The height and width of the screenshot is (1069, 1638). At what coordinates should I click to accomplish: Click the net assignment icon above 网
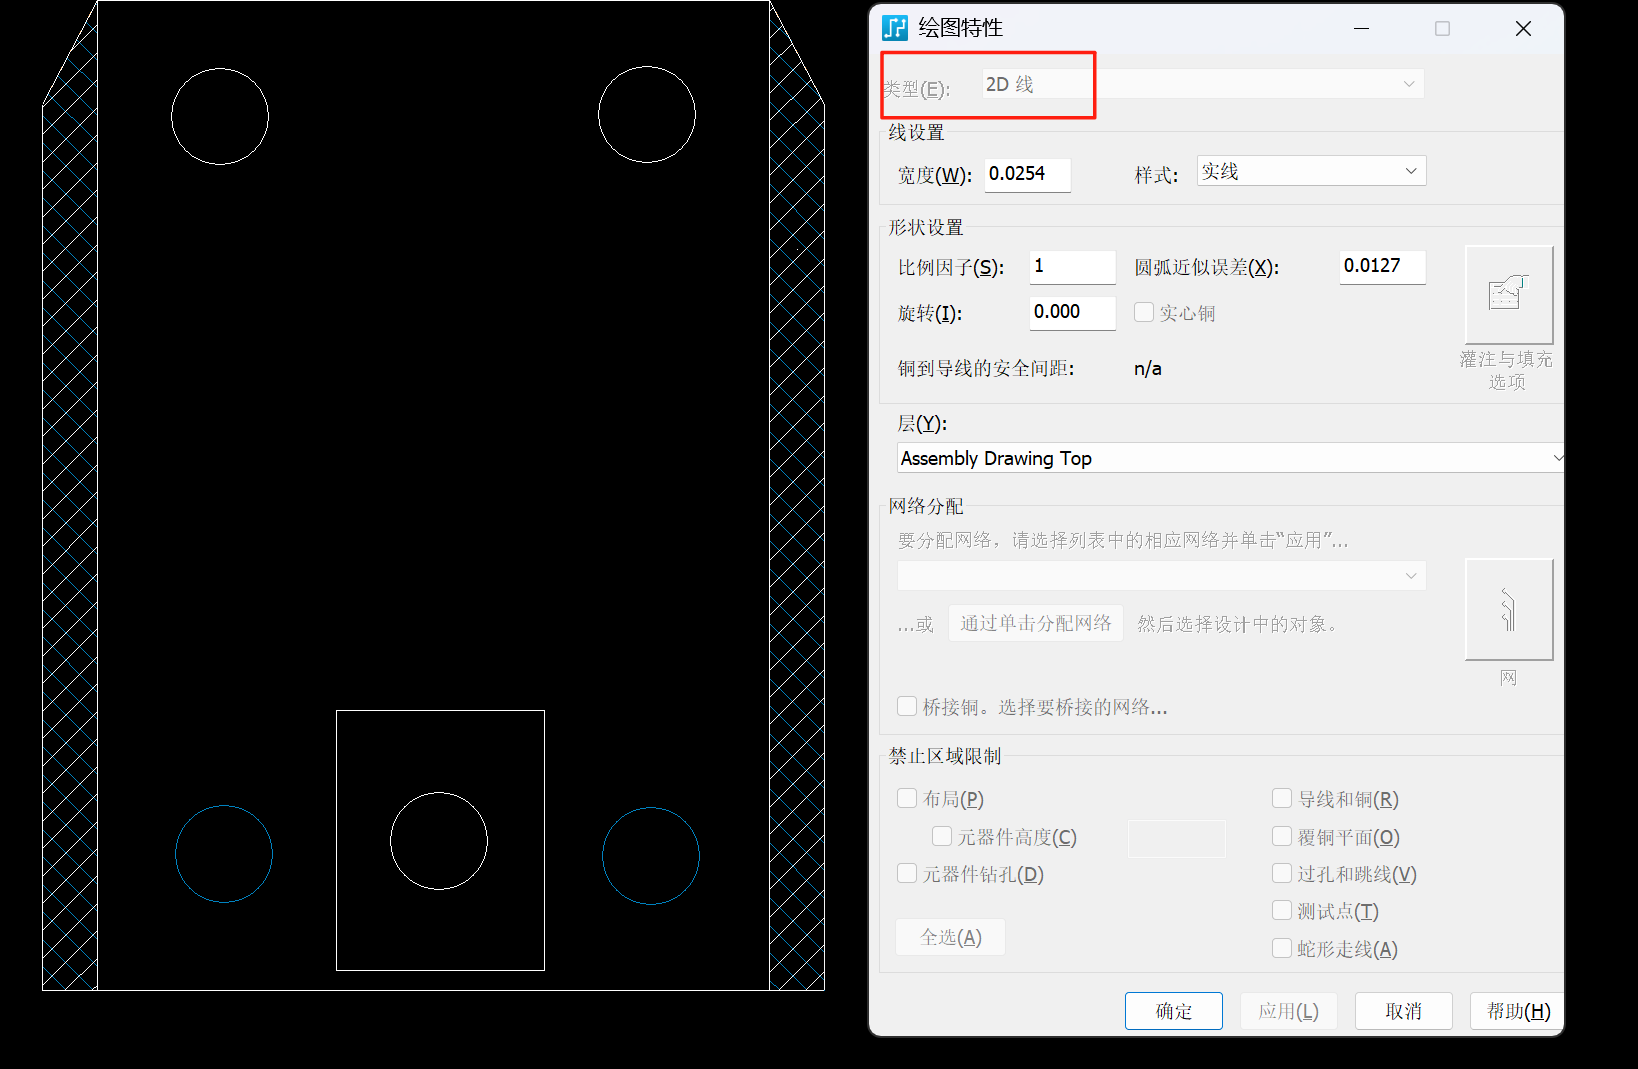1507,608
